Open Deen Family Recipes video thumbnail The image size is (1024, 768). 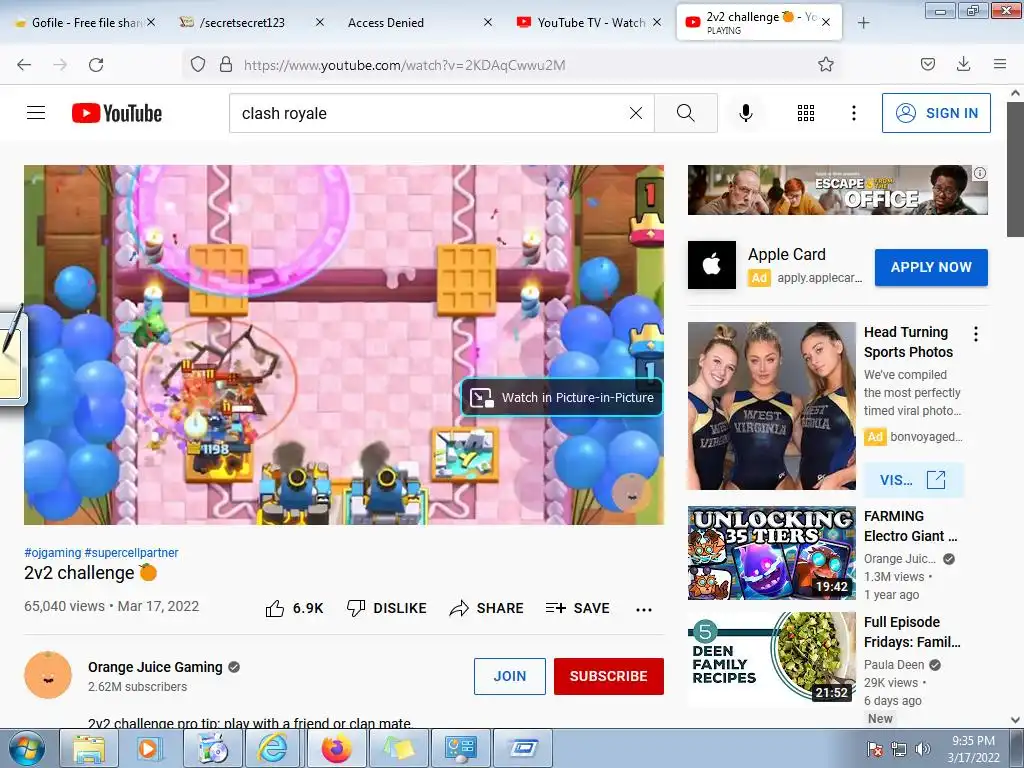771,659
